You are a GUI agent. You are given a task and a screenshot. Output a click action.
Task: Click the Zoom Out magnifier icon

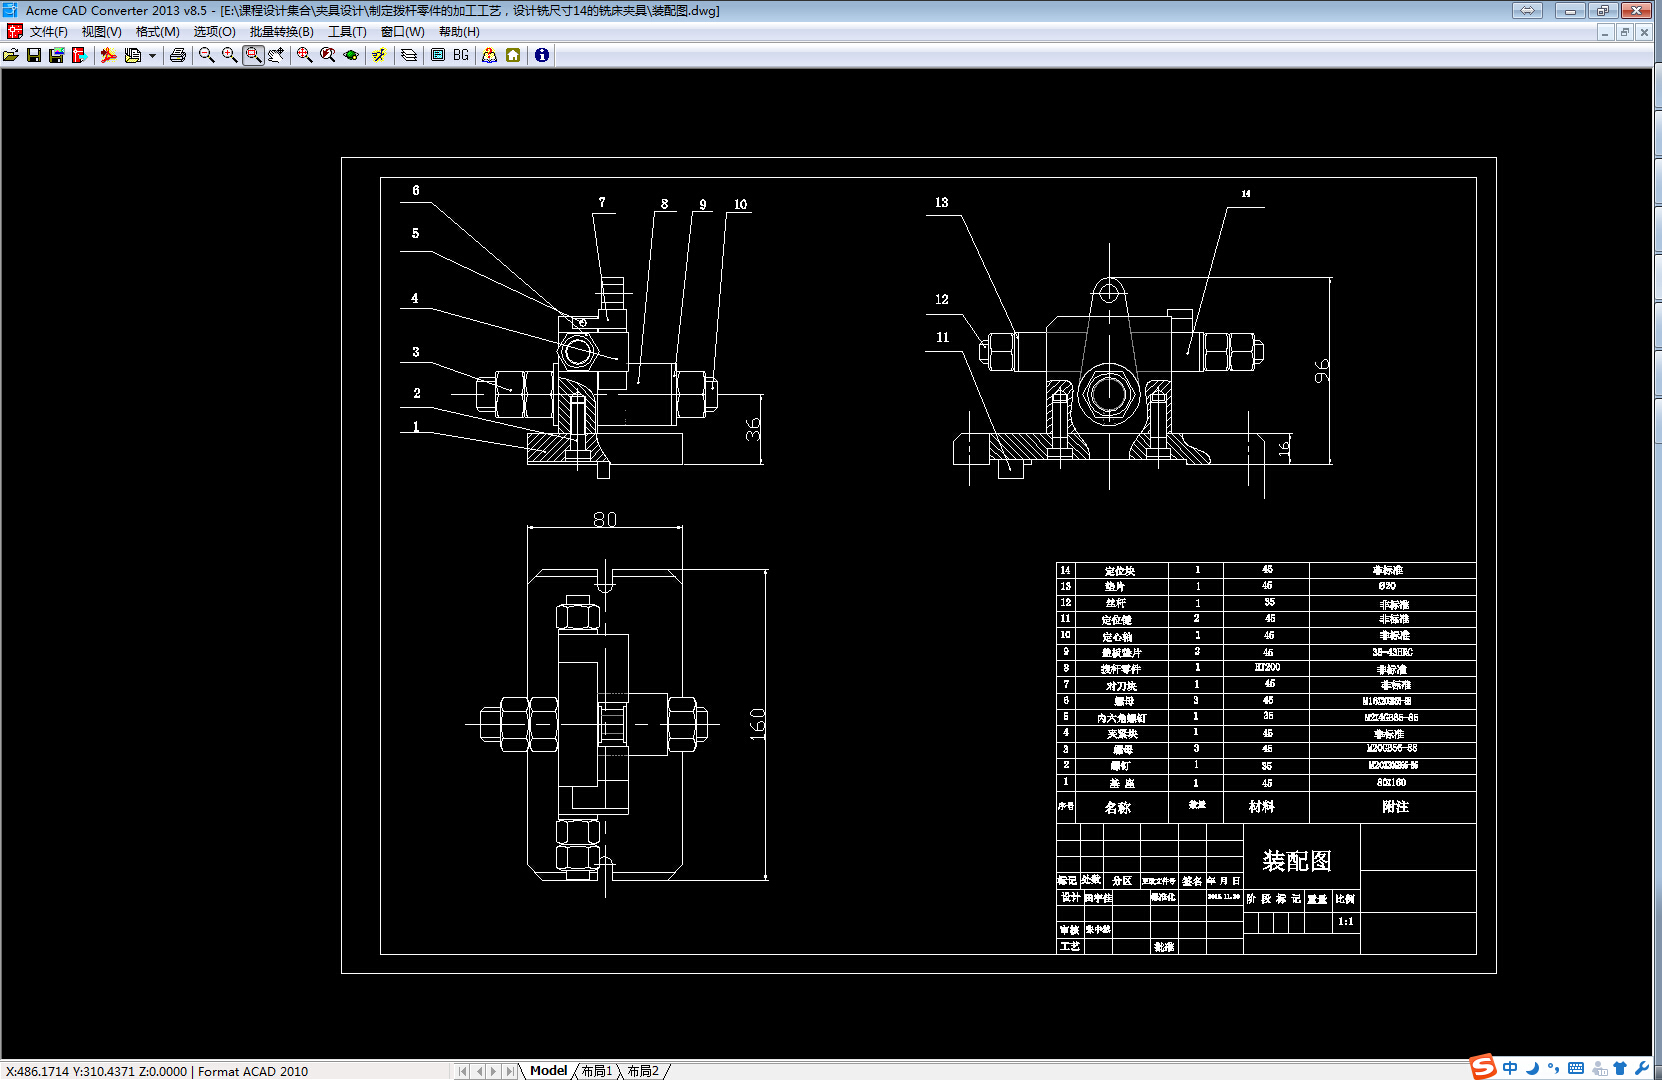pos(207,55)
